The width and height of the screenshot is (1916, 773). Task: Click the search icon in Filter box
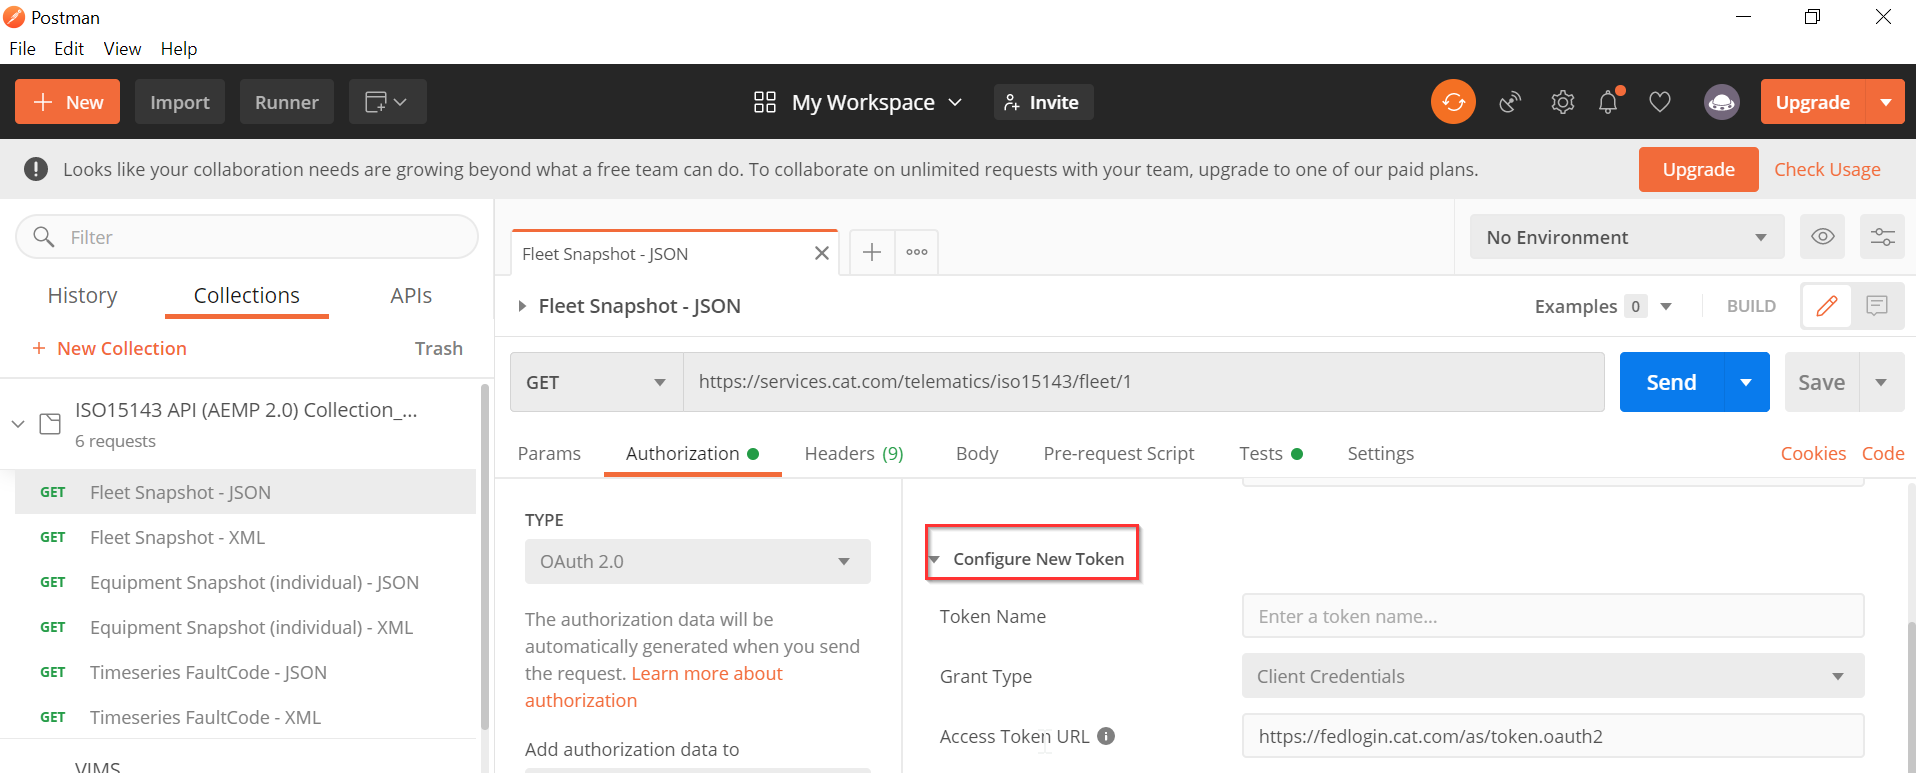point(44,237)
